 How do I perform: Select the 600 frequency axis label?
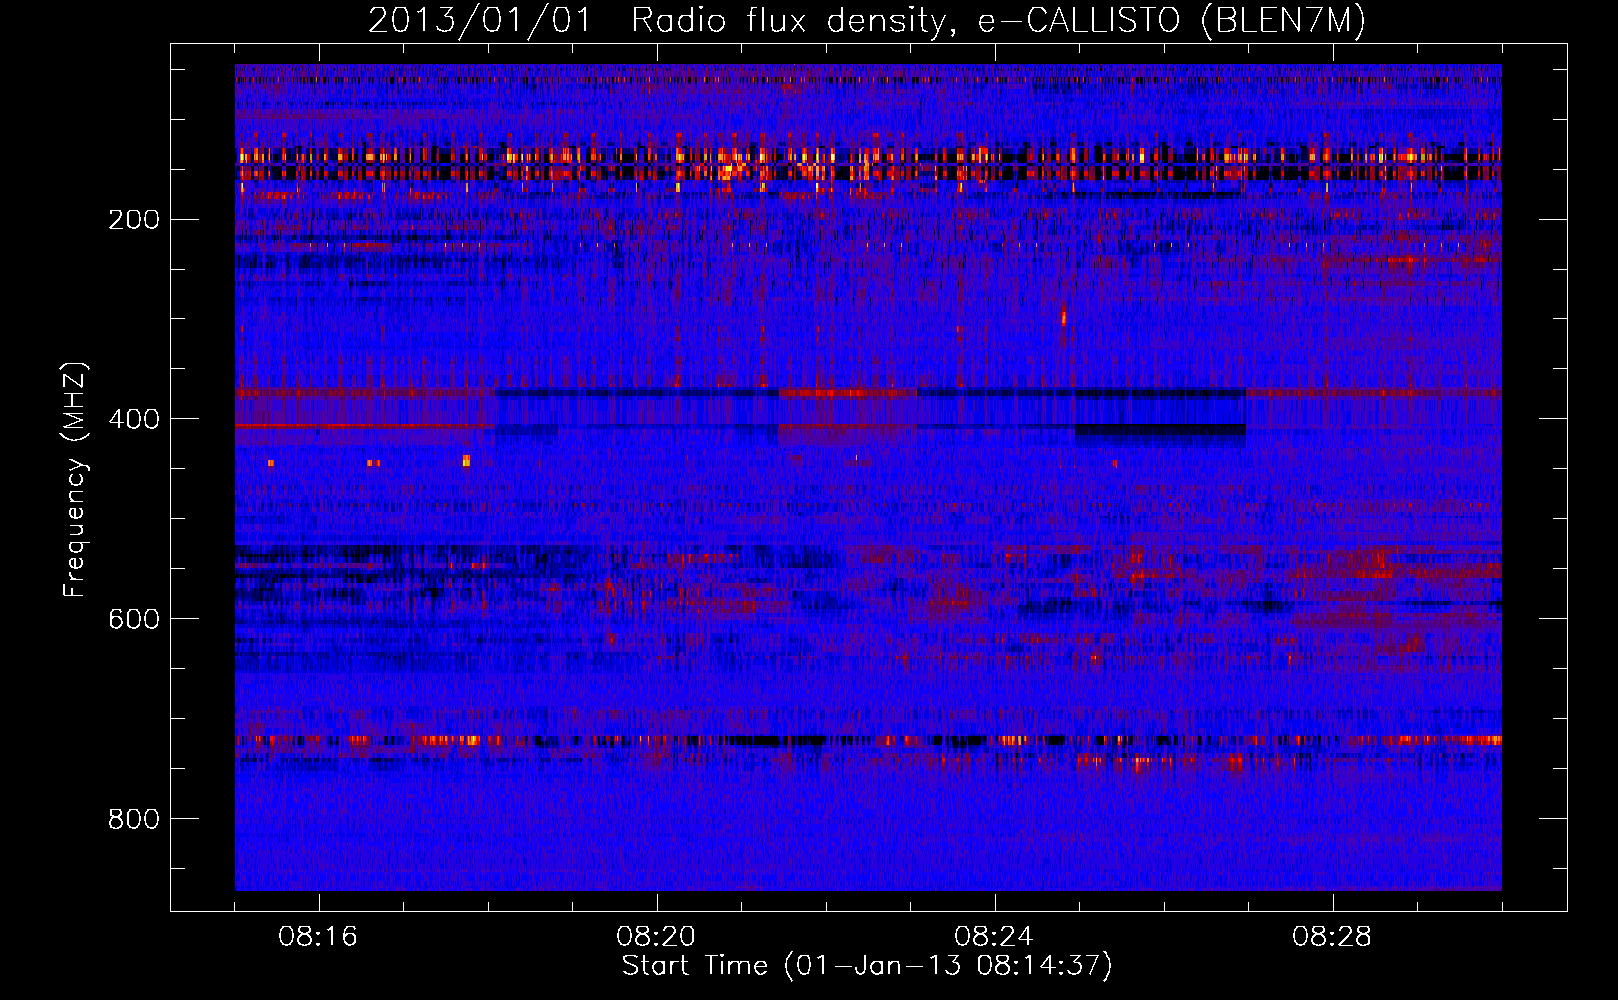tap(134, 619)
